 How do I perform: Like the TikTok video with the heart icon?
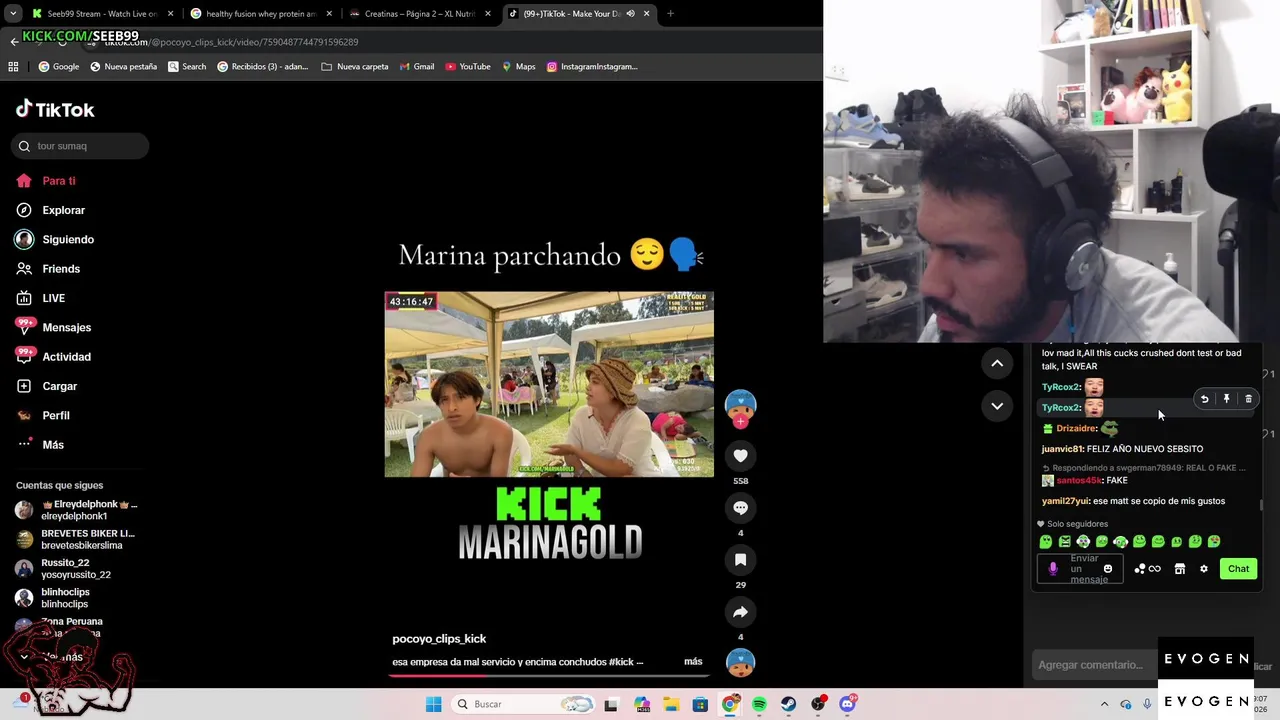click(740, 456)
